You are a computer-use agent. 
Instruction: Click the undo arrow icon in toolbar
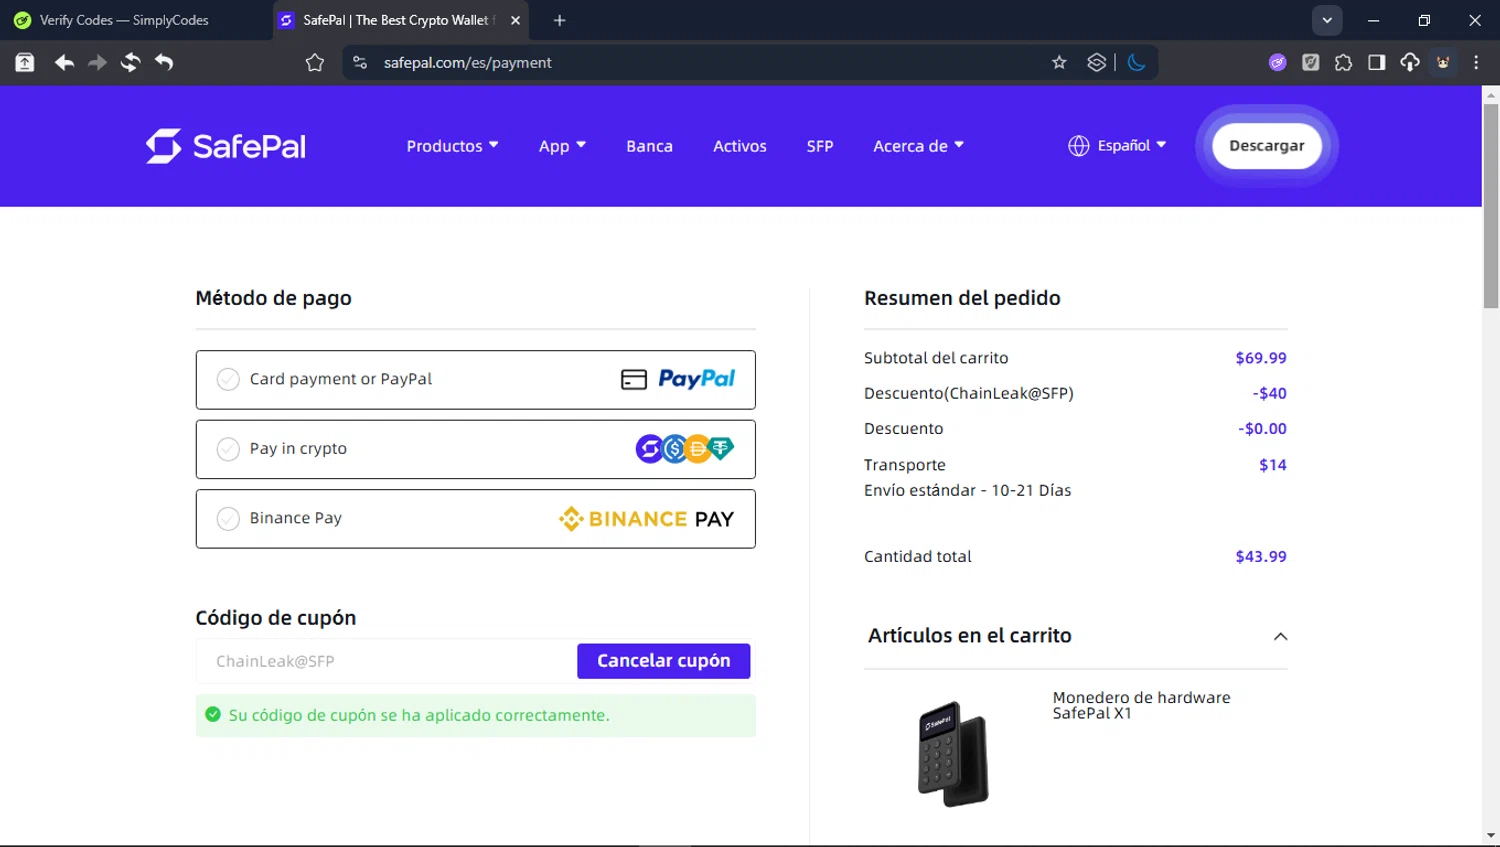[164, 62]
